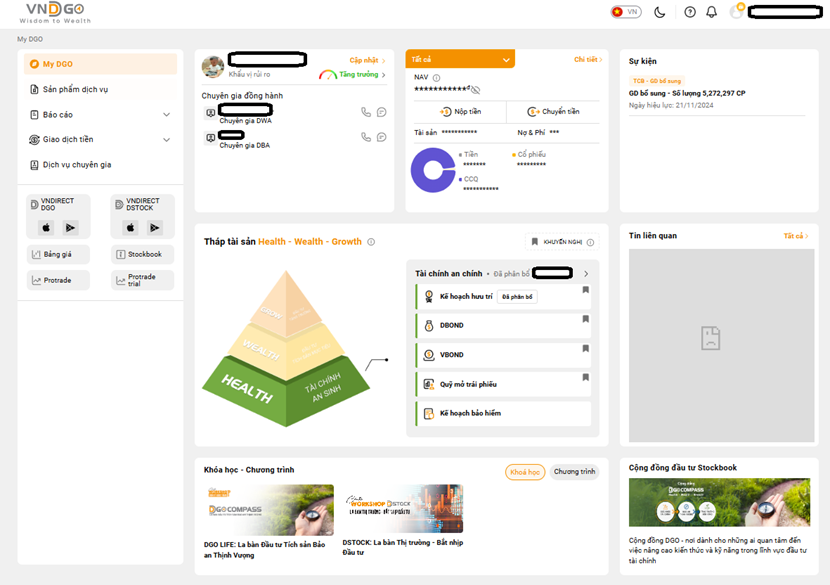Viewport: 830px width, 585px height.
Task: Click Nộp tiền deposit button
Action: click(x=460, y=112)
